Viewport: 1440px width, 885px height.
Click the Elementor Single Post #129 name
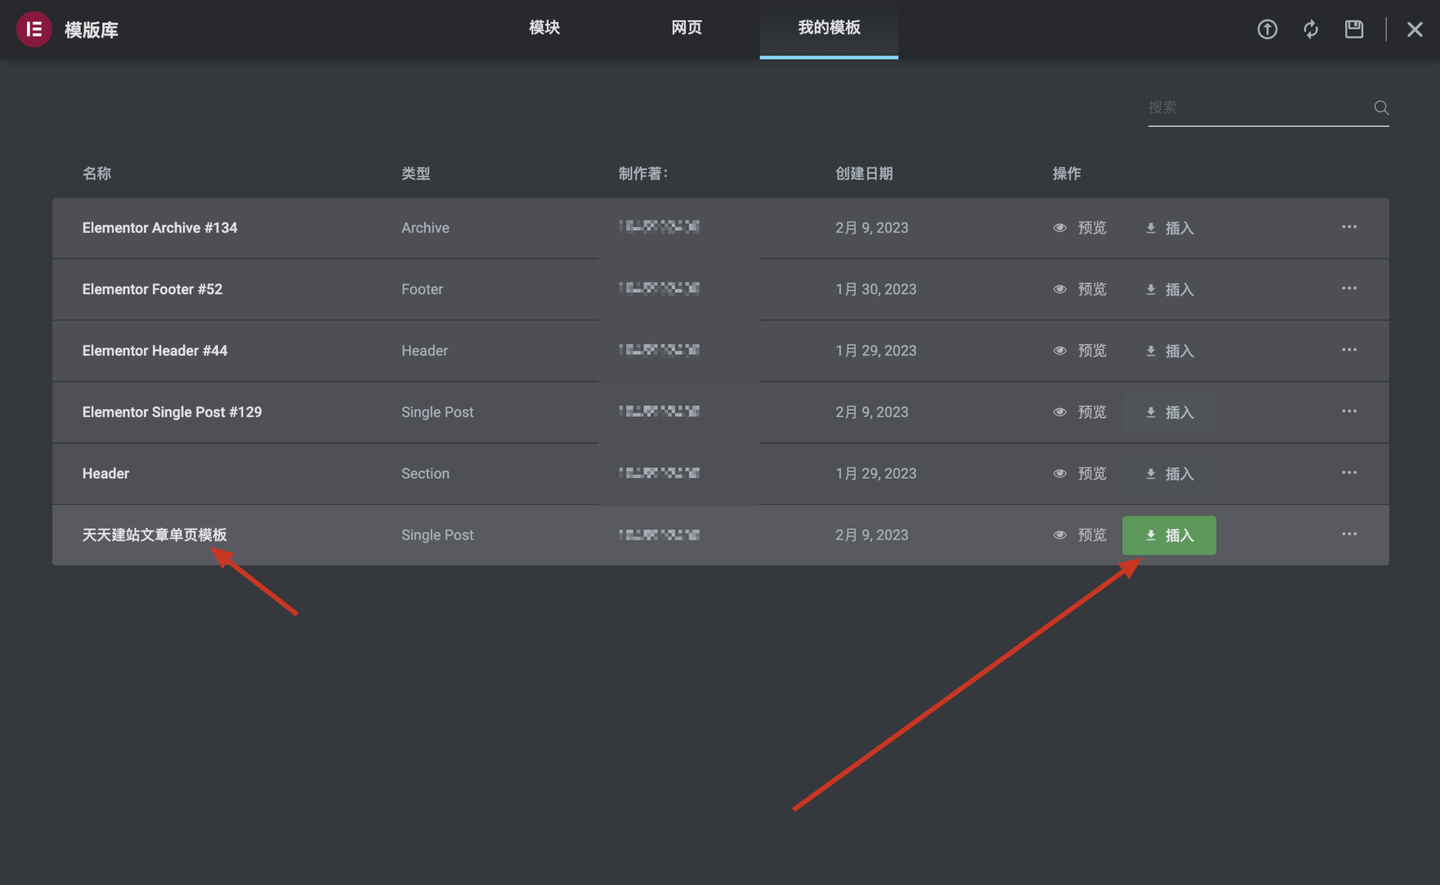(172, 412)
